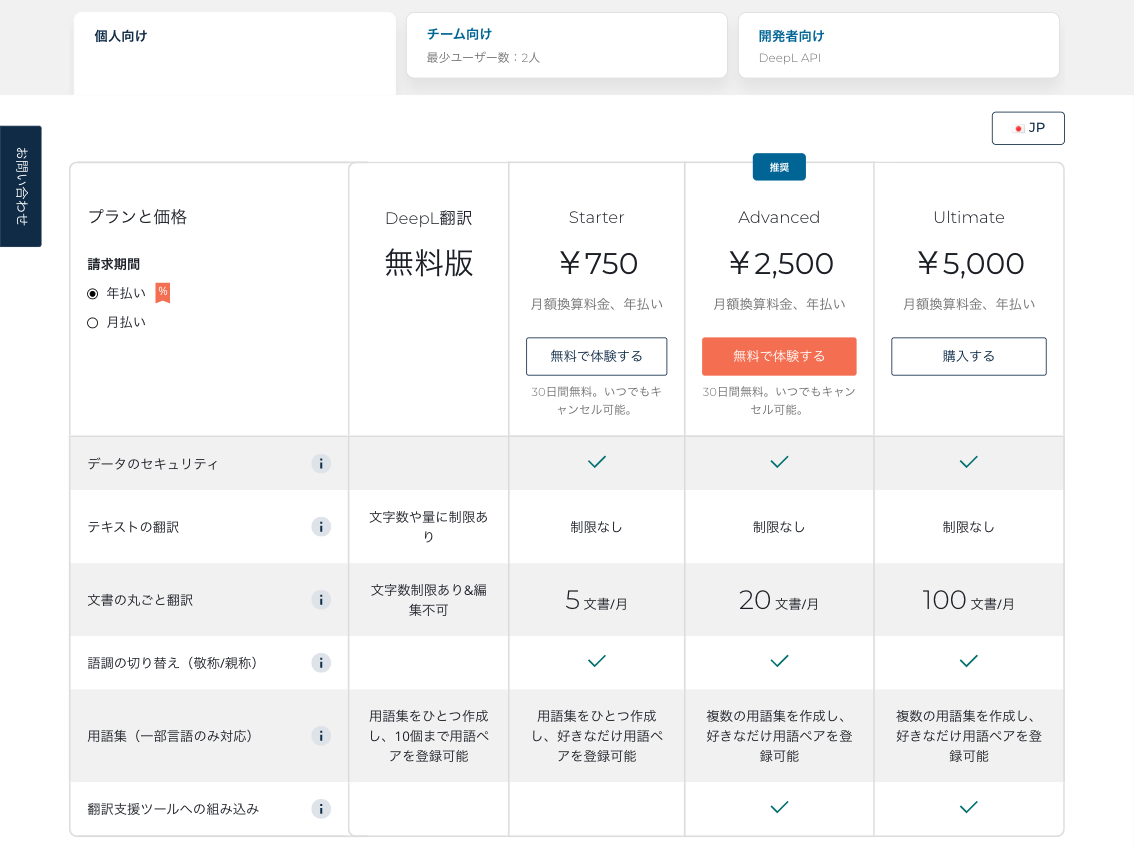
Task: Select the 年払い billing option
Action: [x=91, y=293]
